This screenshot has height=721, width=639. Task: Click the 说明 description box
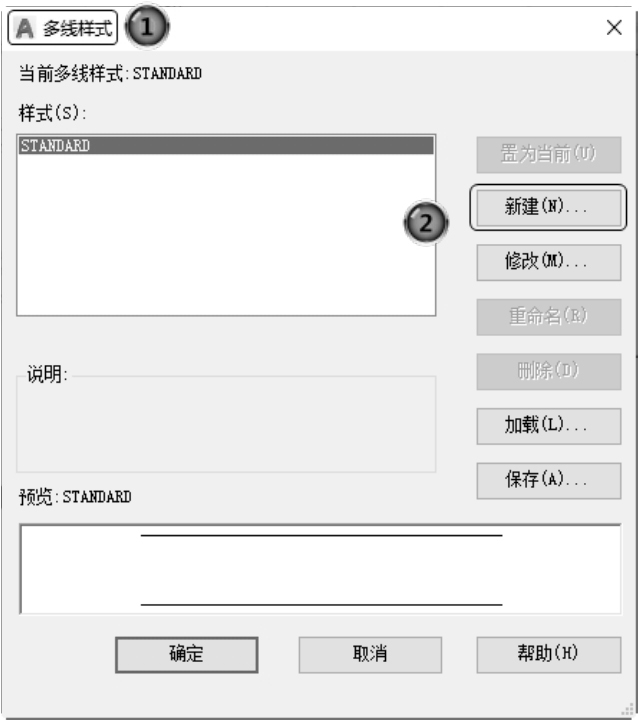pos(226,424)
